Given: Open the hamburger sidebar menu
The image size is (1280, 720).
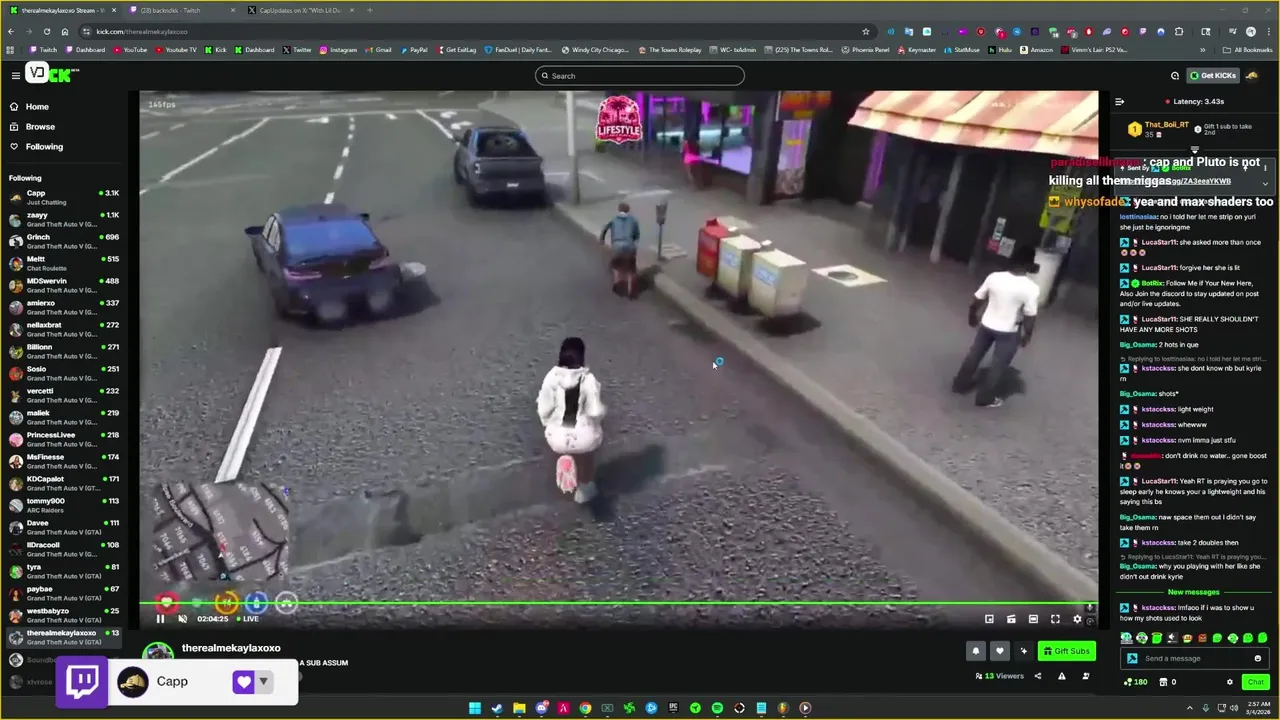Looking at the screenshot, I should pyautogui.click(x=15, y=76).
